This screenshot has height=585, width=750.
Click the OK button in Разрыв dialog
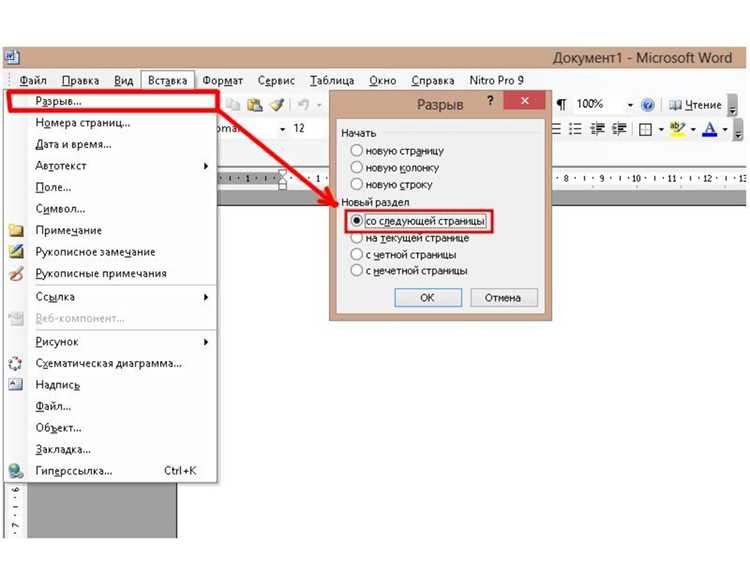pyautogui.click(x=428, y=298)
